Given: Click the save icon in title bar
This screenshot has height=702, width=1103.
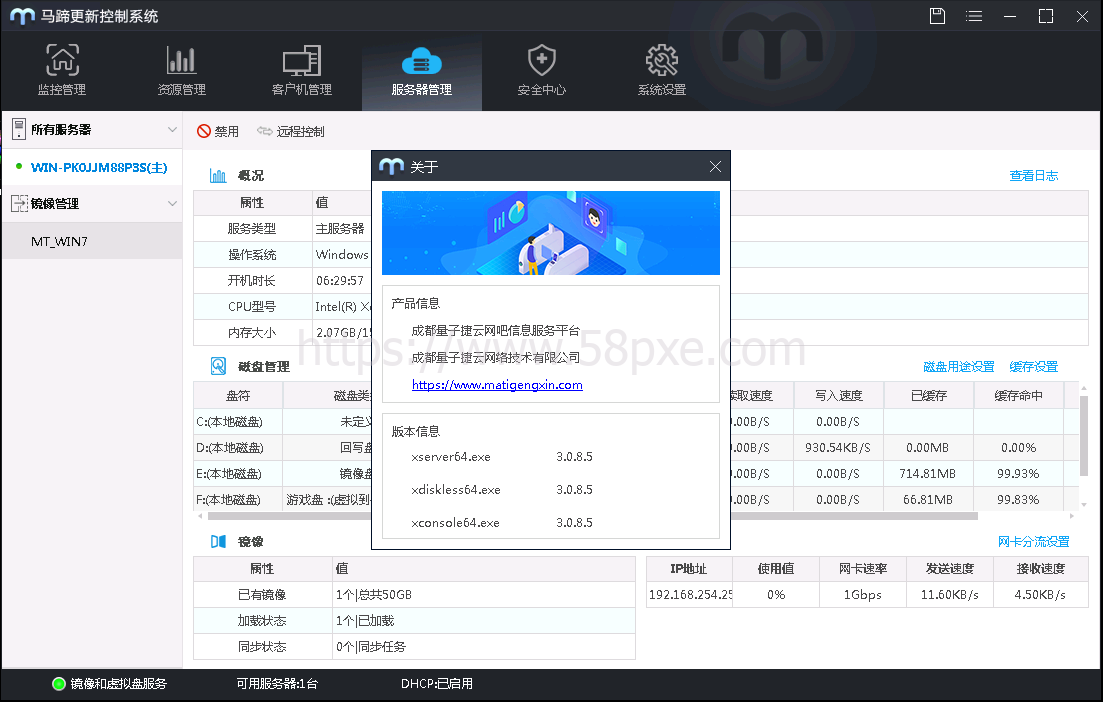Looking at the screenshot, I should tap(937, 16).
